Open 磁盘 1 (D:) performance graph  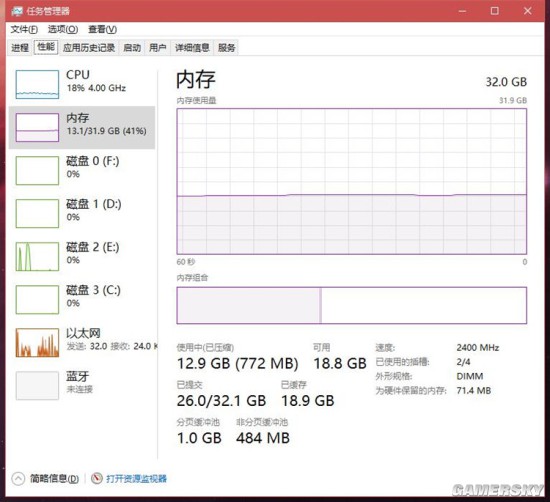tap(37, 214)
